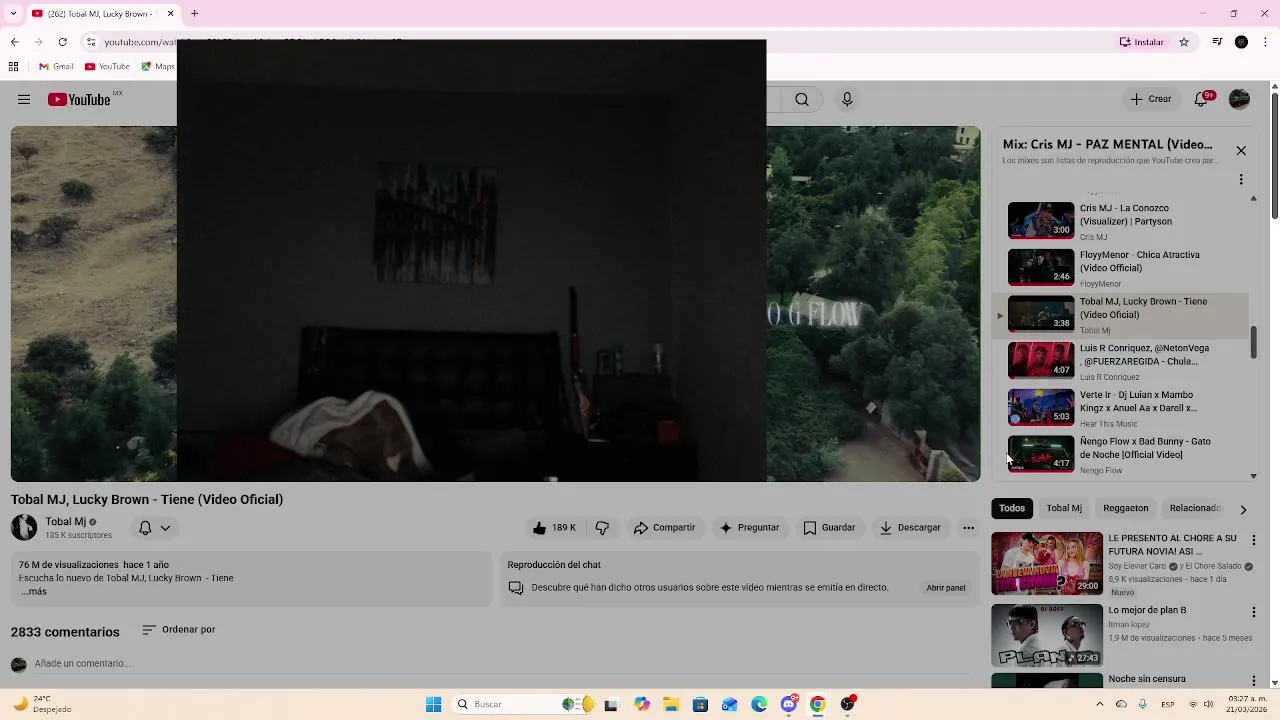Bookmark this page with the star icon

pos(1184,42)
